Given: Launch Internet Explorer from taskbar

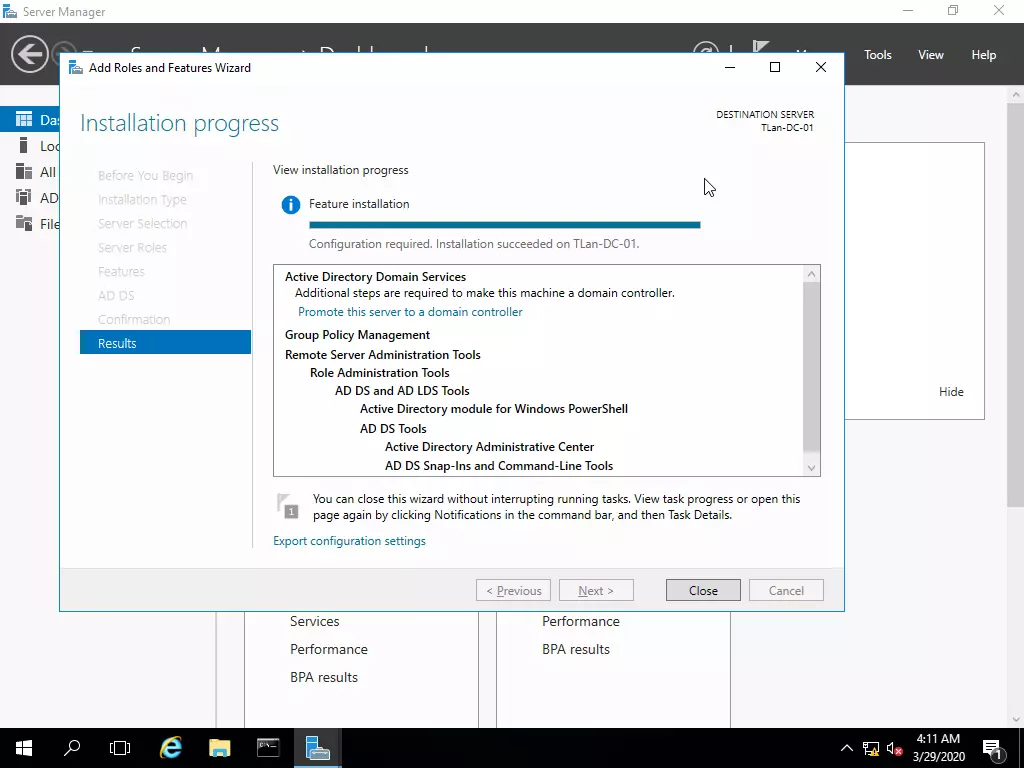Looking at the screenshot, I should (170, 748).
